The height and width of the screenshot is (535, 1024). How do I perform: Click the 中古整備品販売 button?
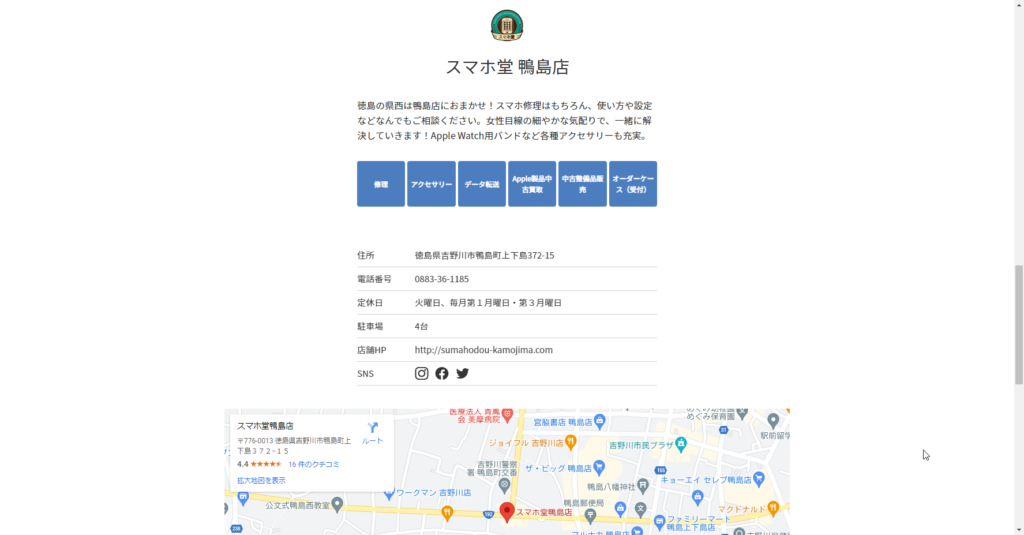[x=583, y=184]
